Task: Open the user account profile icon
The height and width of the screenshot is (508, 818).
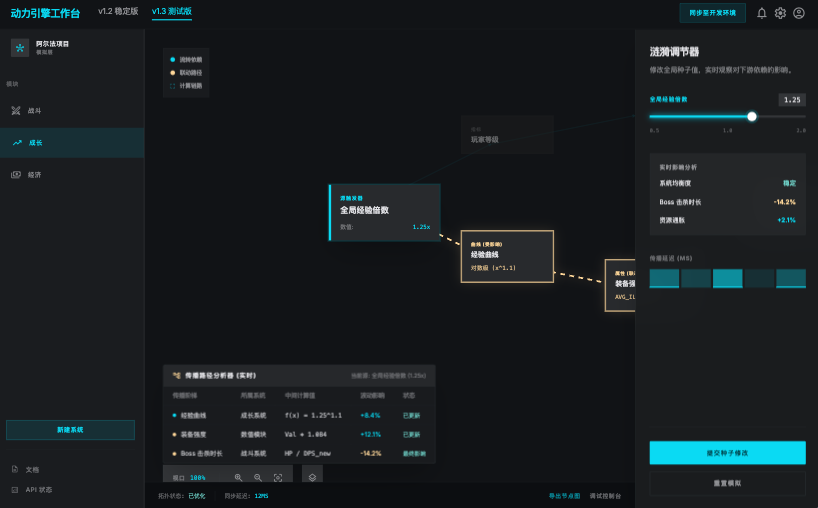Action: pyautogui.click(x=799, y=13)
